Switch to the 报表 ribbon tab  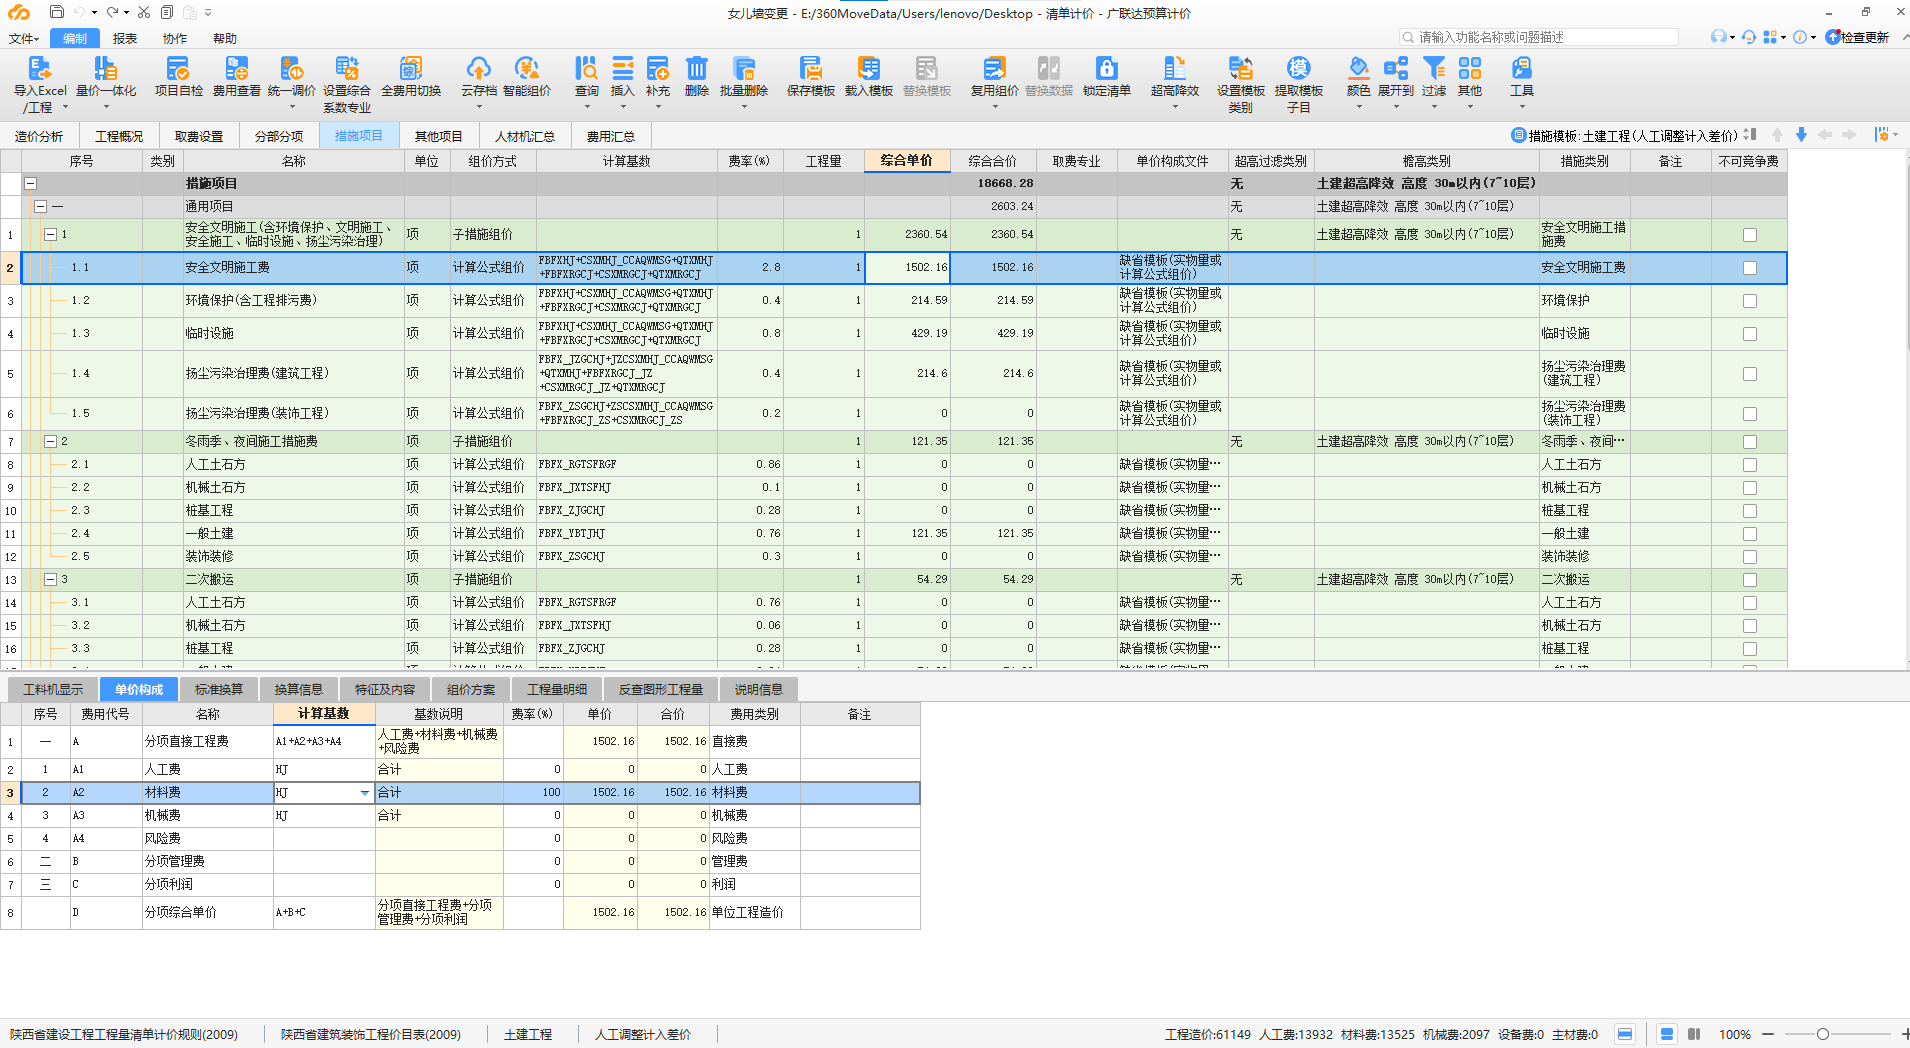tap(125, 39)
